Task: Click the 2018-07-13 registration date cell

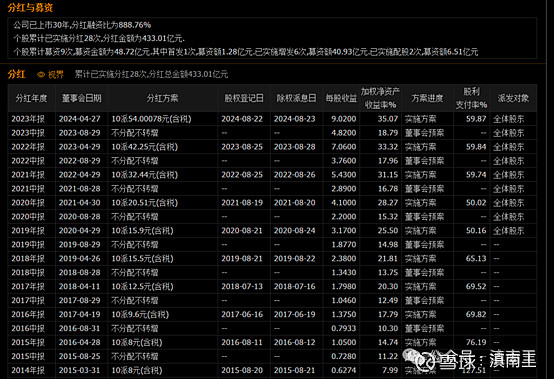Action: click(x=242, y=286)
